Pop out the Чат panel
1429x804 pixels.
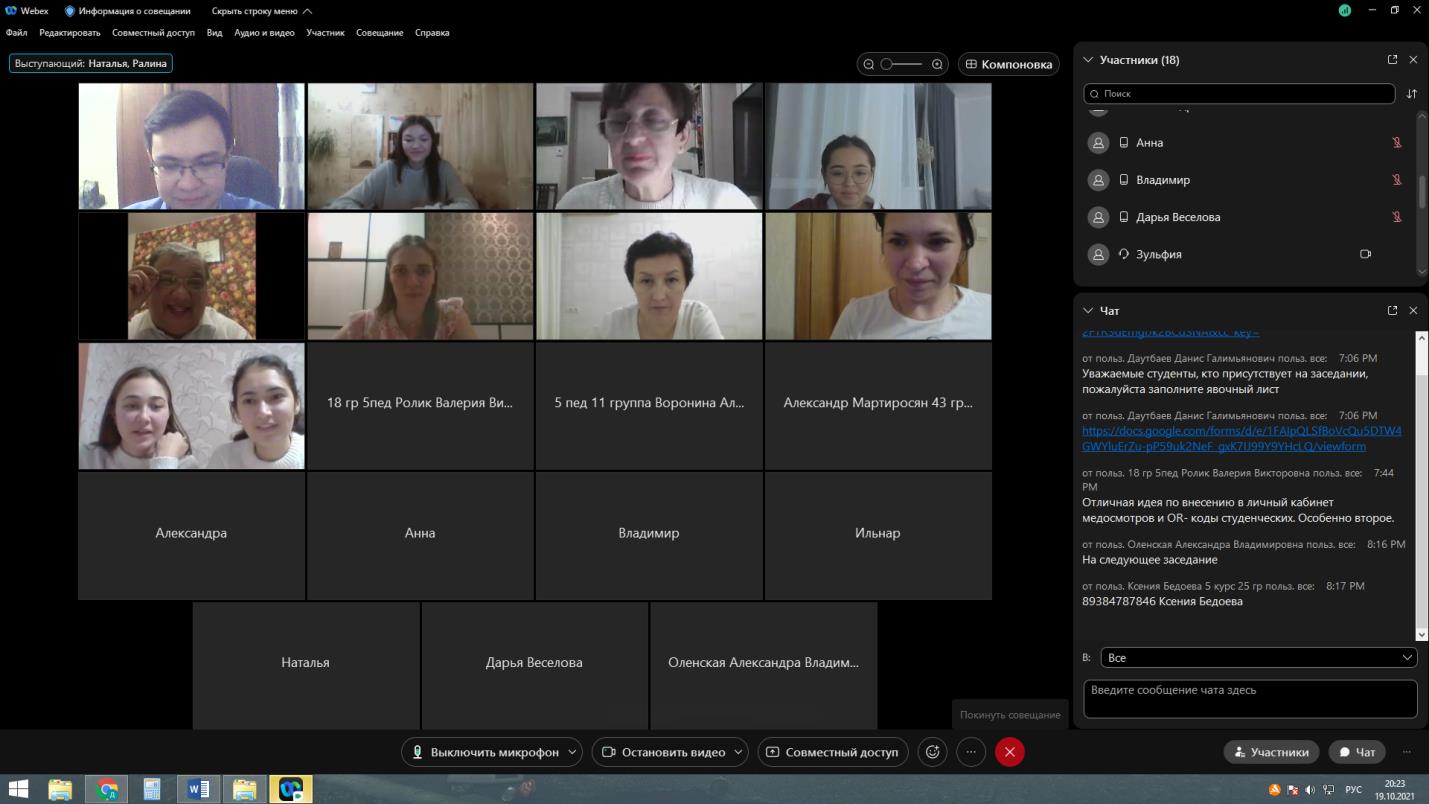coord(1392,311)
